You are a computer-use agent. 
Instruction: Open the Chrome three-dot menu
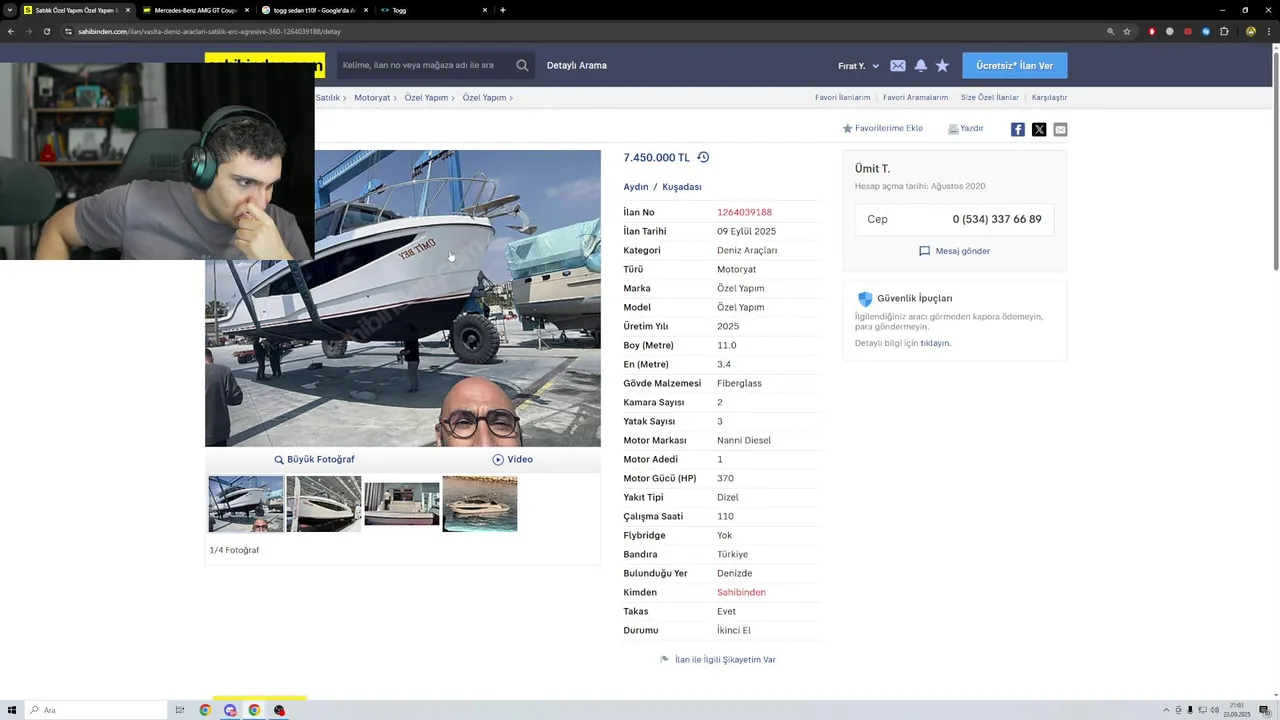tap(1268, 31)
